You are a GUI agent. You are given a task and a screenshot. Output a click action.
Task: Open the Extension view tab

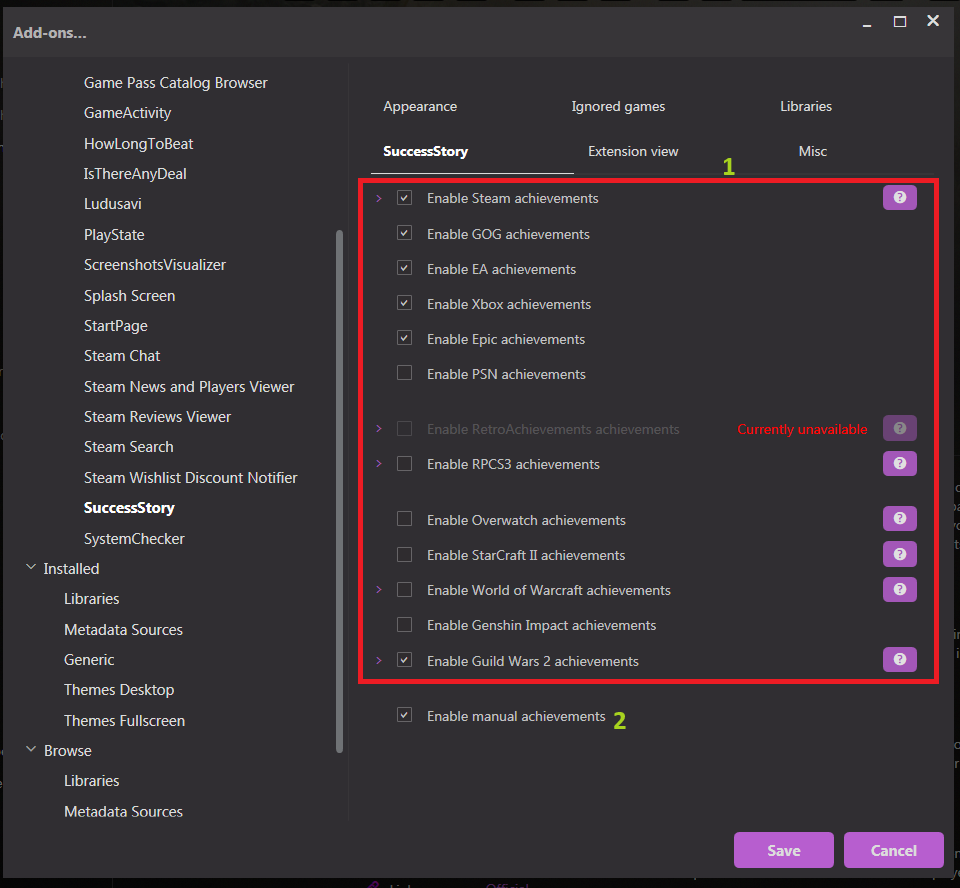click(x=633, y=151)
